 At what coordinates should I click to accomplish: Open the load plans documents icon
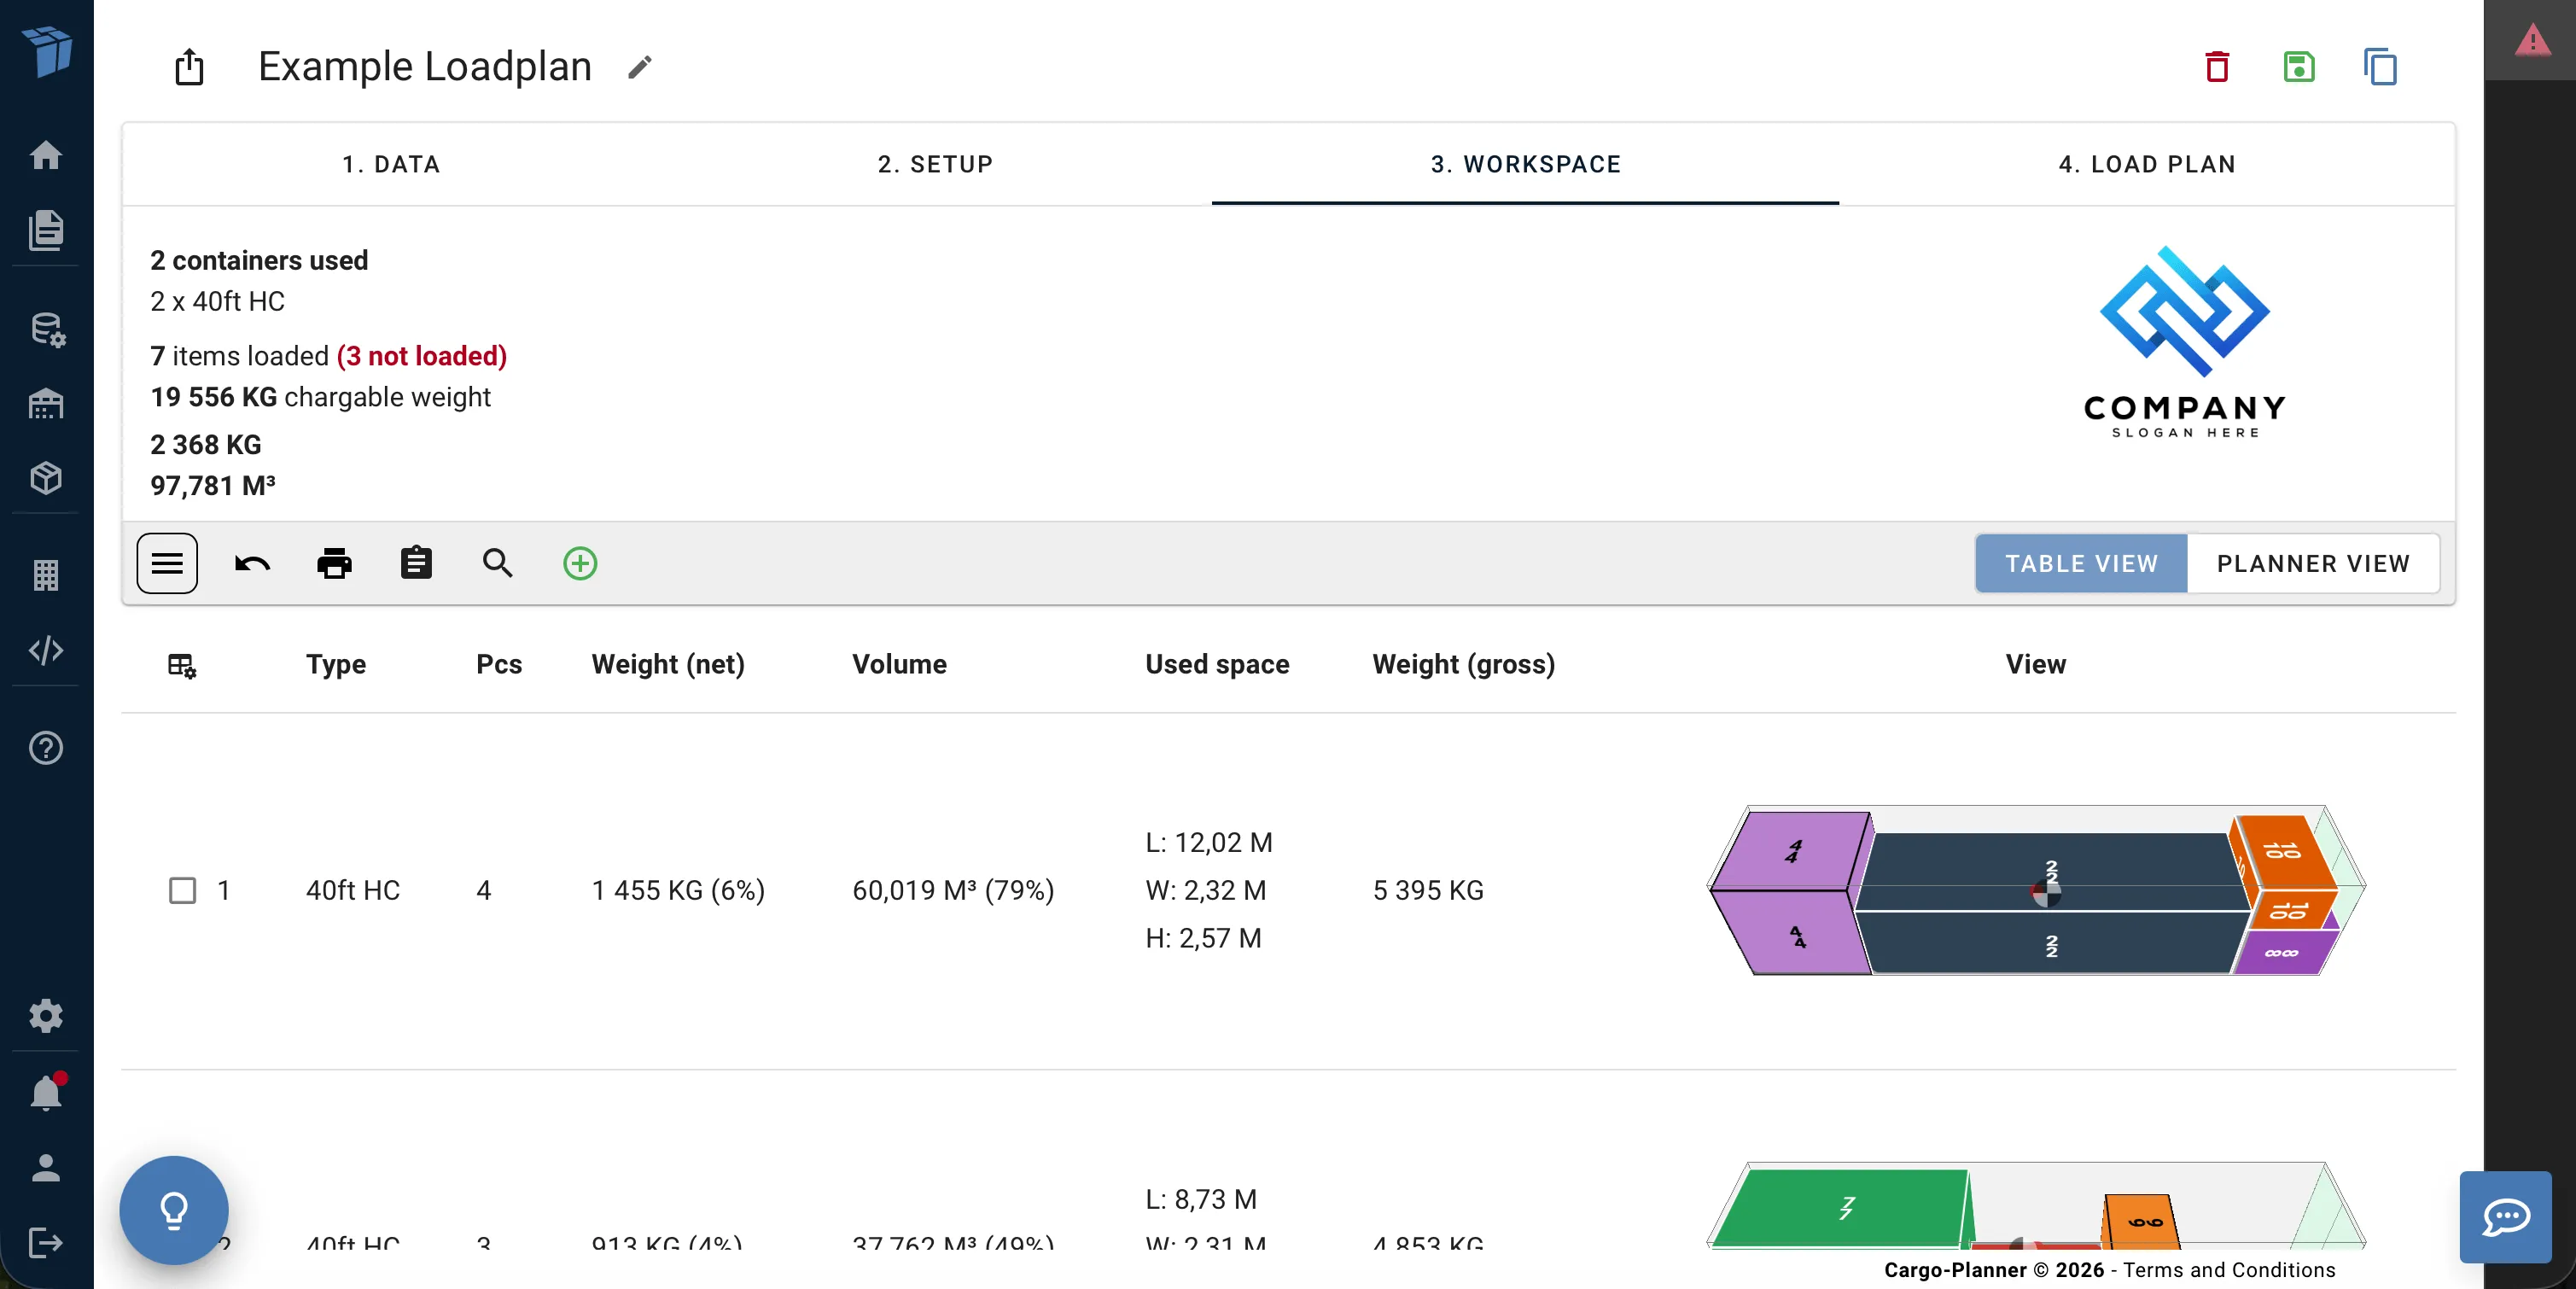46,230
